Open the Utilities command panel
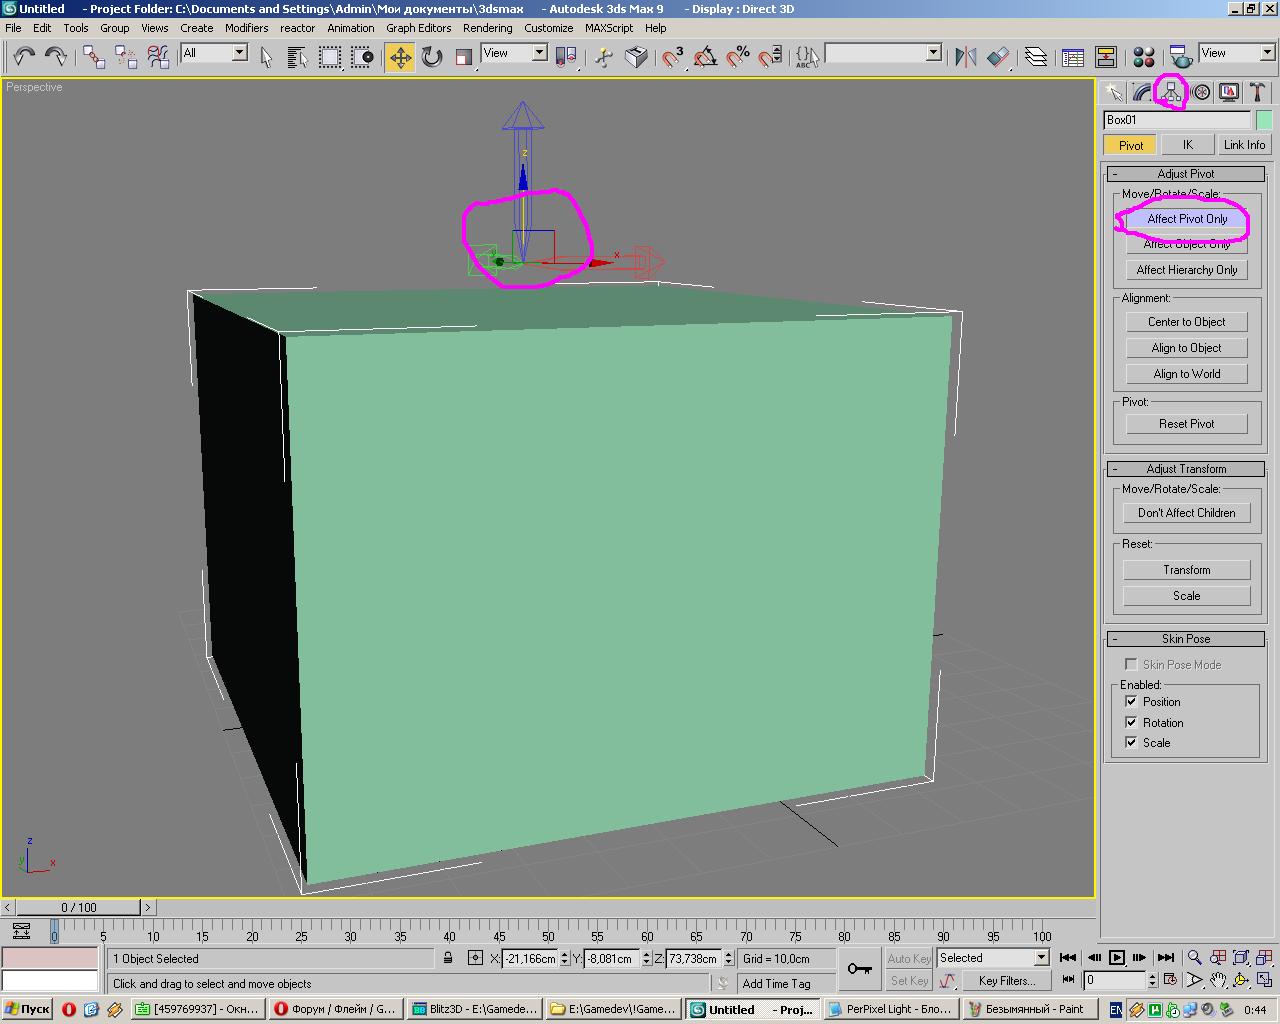Viewport: 1280px width, 1024px height. [1257, 93]
